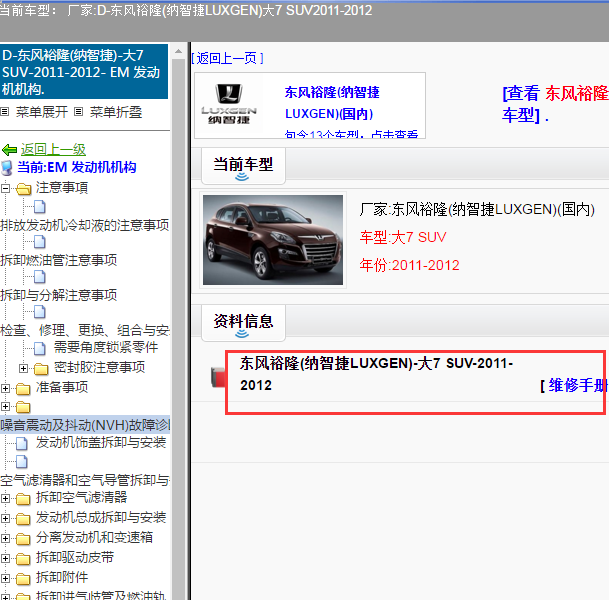Click the 拆卸空气滤清器 folder icon

coord(23,499)
